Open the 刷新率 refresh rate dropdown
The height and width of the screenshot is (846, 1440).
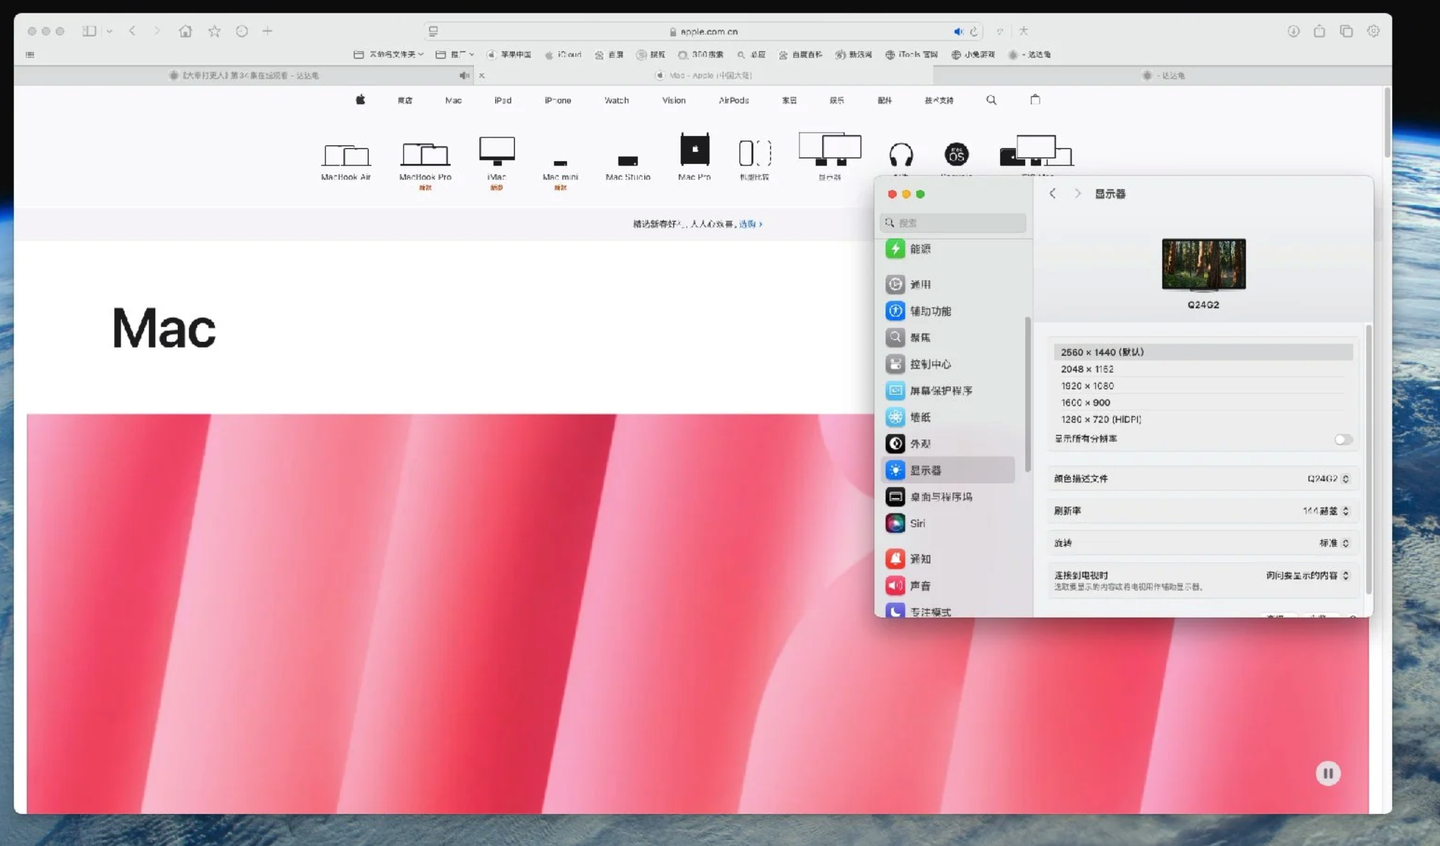click(1326, 511)
